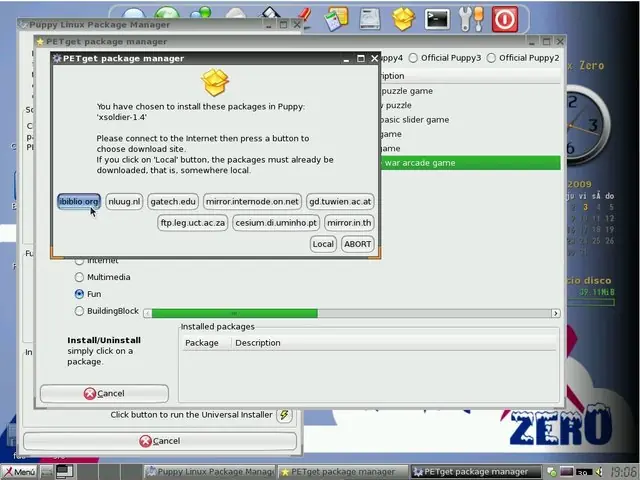Run the Universal Installer lightning button

284,415
